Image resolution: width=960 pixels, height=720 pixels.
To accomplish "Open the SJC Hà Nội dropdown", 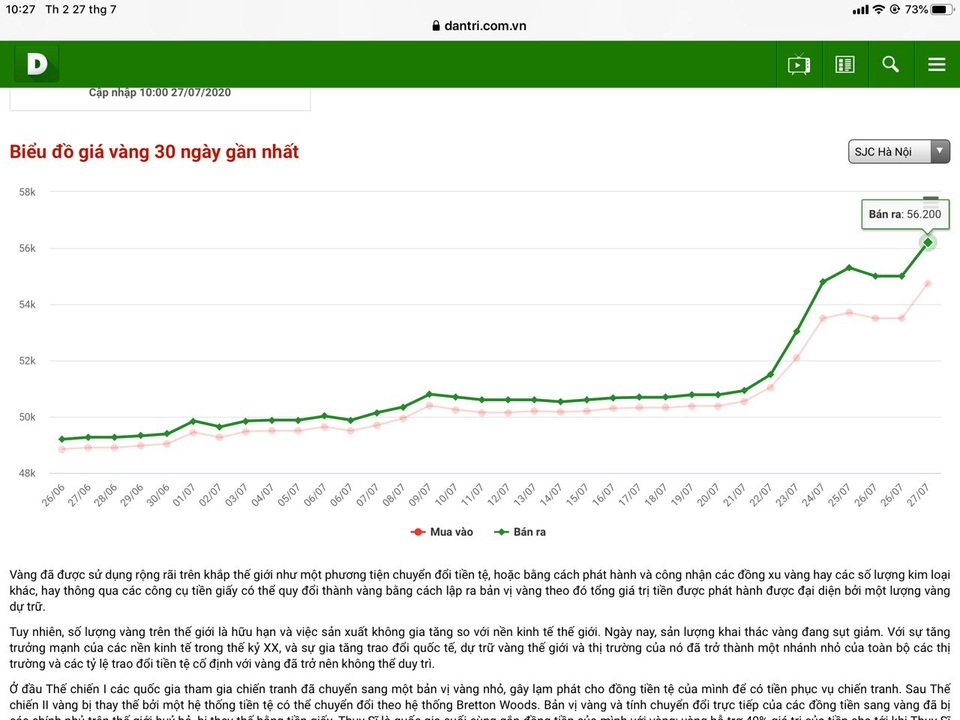I will pyautogui.click(x=898, y=151).
